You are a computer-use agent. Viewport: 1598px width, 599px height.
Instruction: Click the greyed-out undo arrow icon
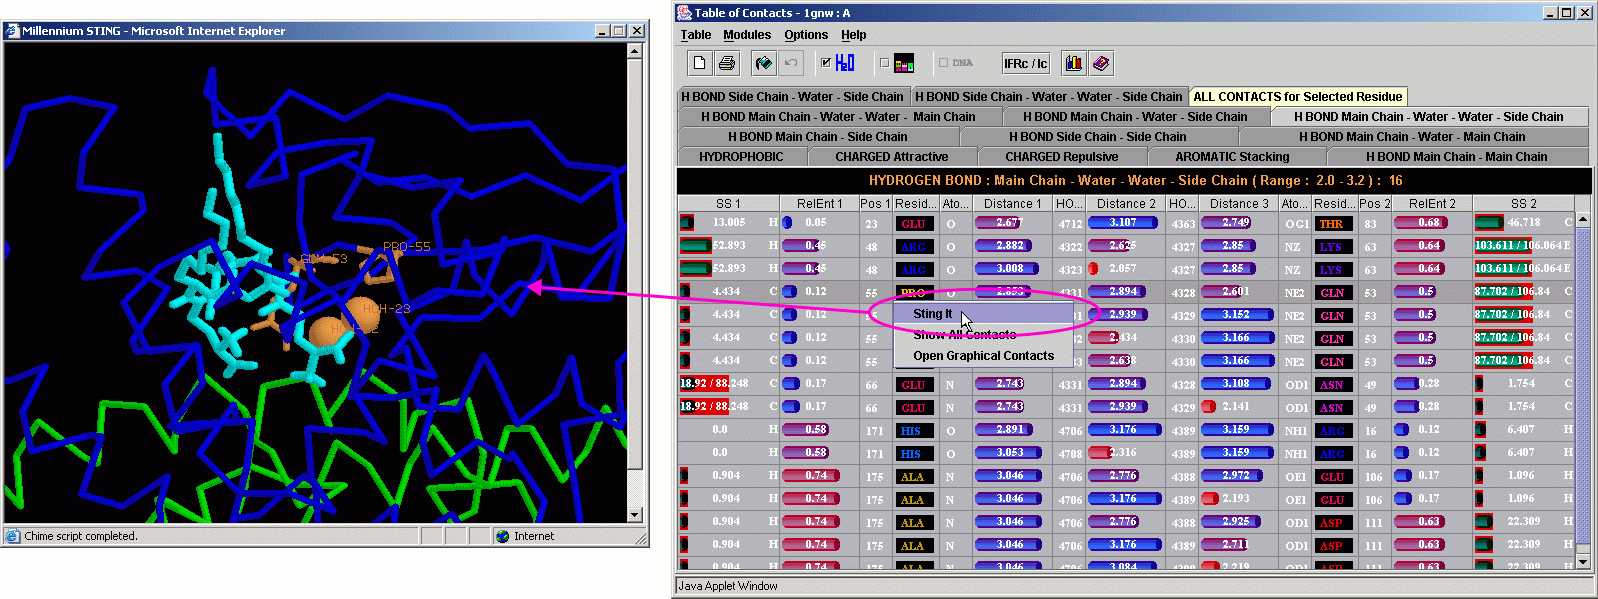click(791, 63)
